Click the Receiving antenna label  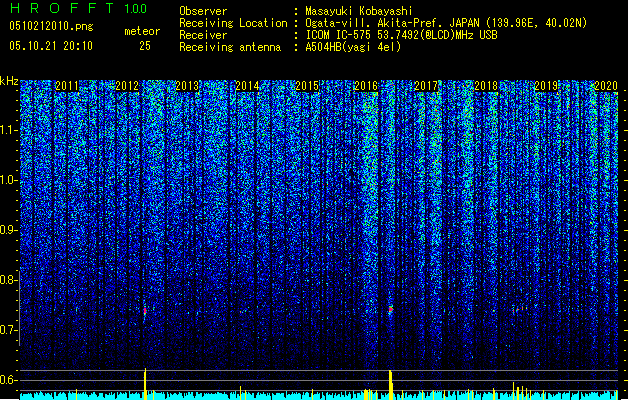[x=230, y=47]
